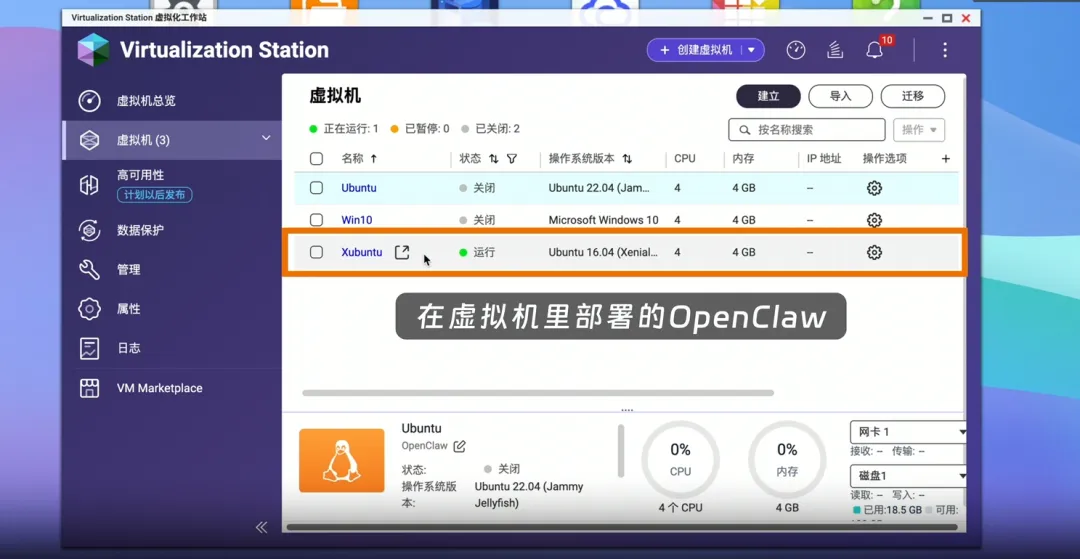The image size is (1080, 559).
Task: Click the 迁移 button
Action: [913, 96]
